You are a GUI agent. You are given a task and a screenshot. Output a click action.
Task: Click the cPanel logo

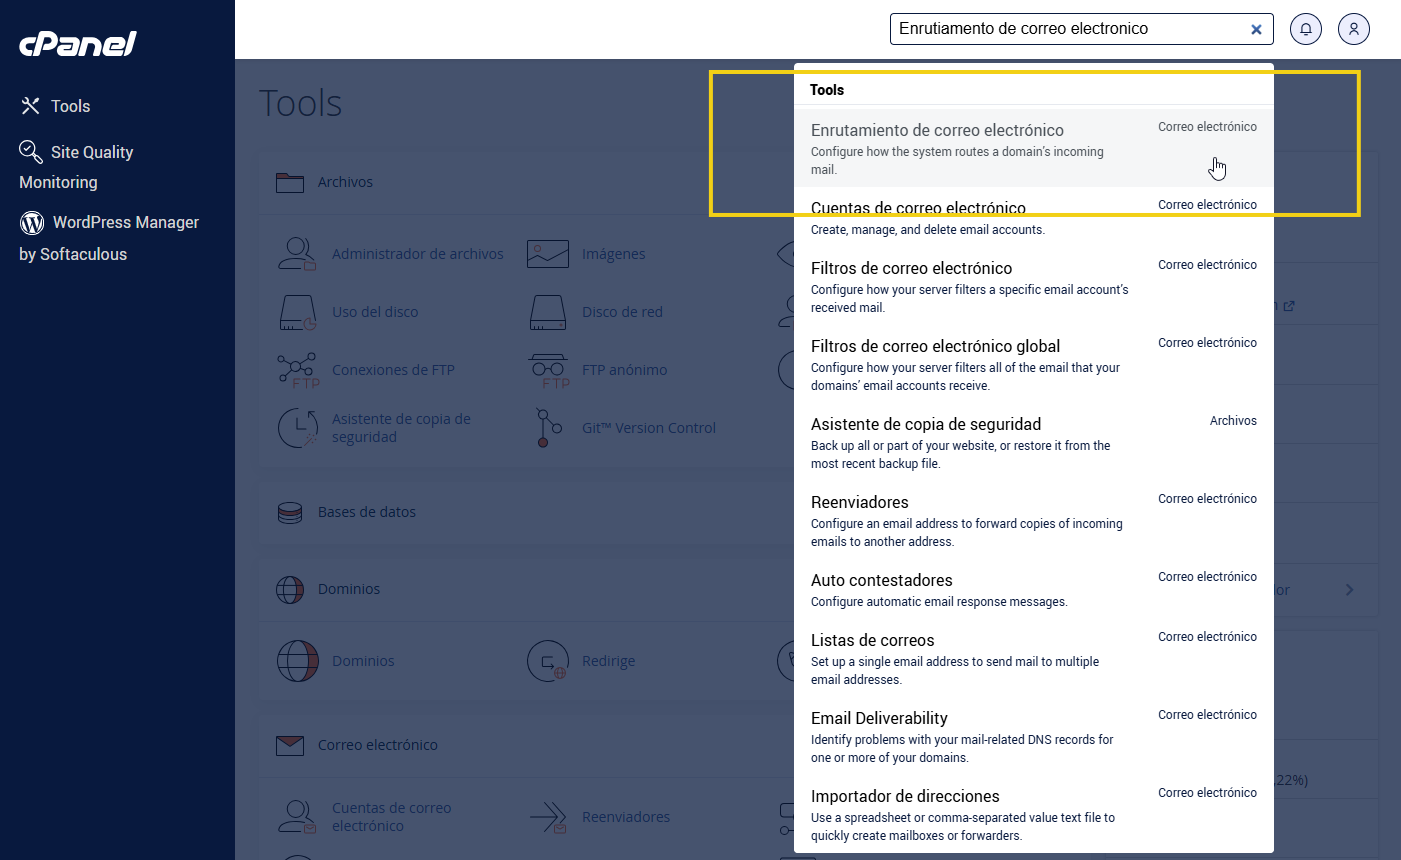click(x=78, y=44)
